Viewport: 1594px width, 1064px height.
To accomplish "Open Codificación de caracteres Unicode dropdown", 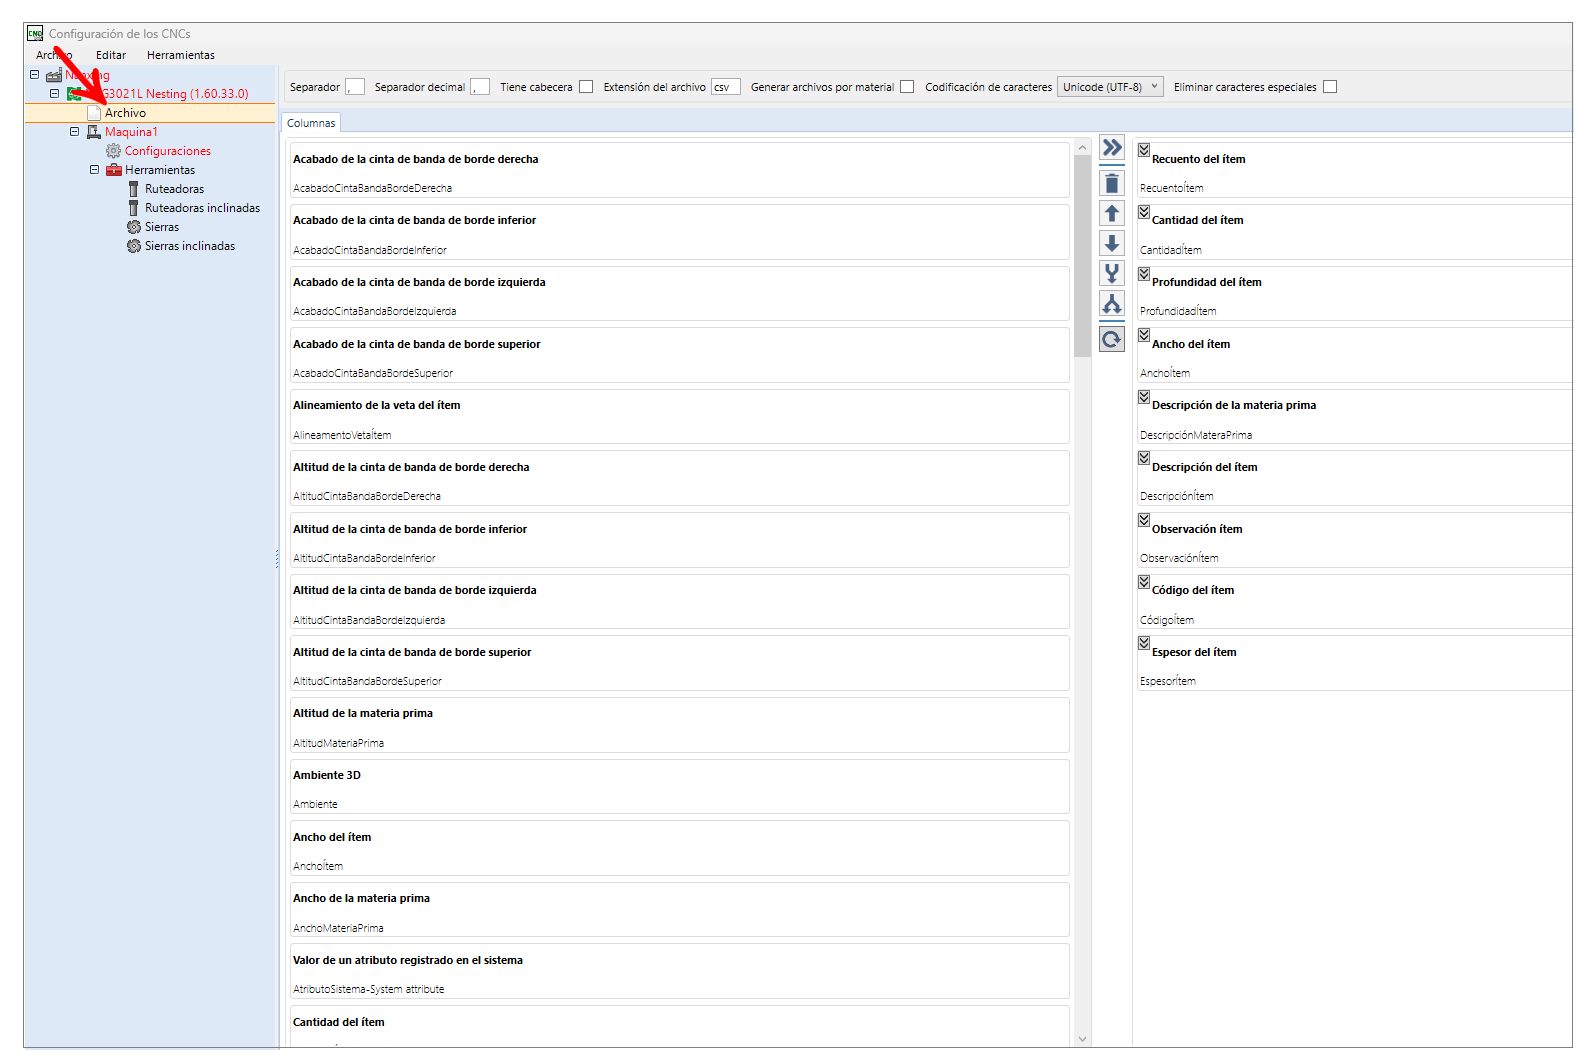I will tap(1110, 87).
